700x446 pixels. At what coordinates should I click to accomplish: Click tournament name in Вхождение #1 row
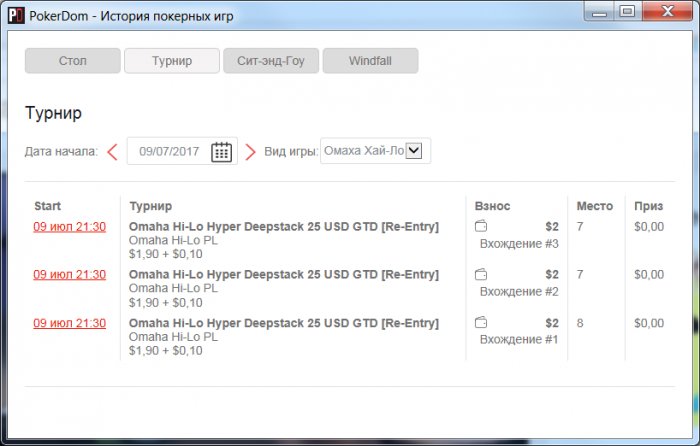coord(284,323)
